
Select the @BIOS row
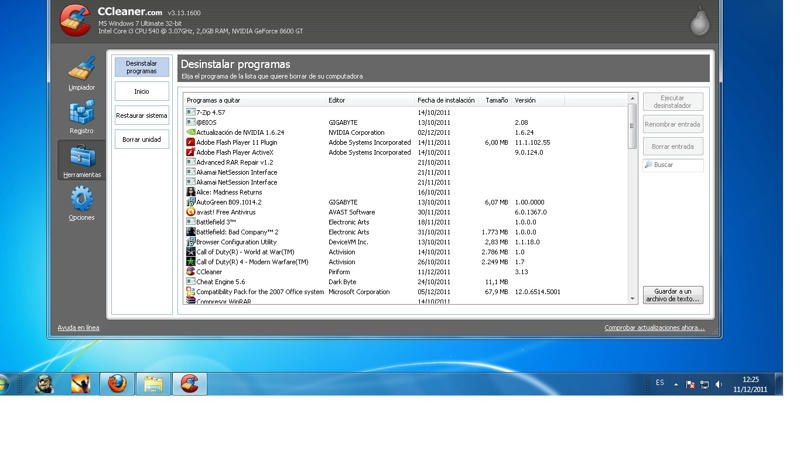(x=406, y=122)
